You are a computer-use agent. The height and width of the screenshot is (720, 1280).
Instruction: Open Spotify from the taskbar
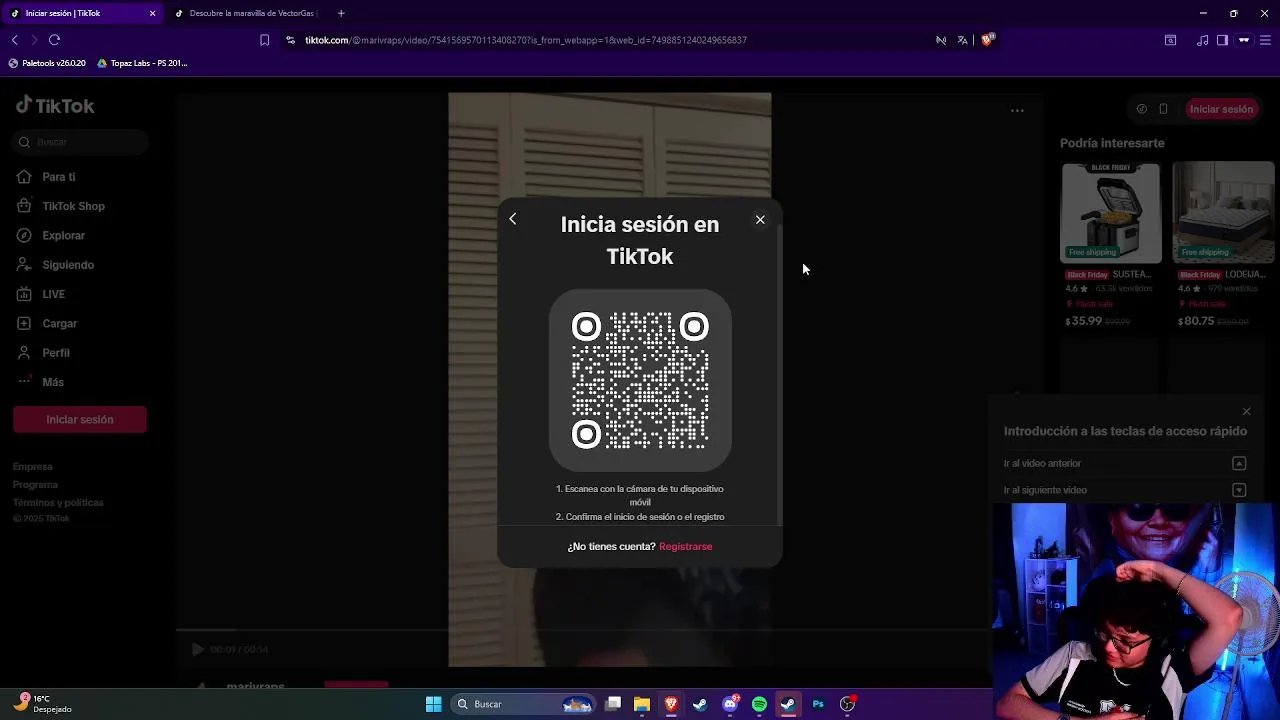point(759,704)
